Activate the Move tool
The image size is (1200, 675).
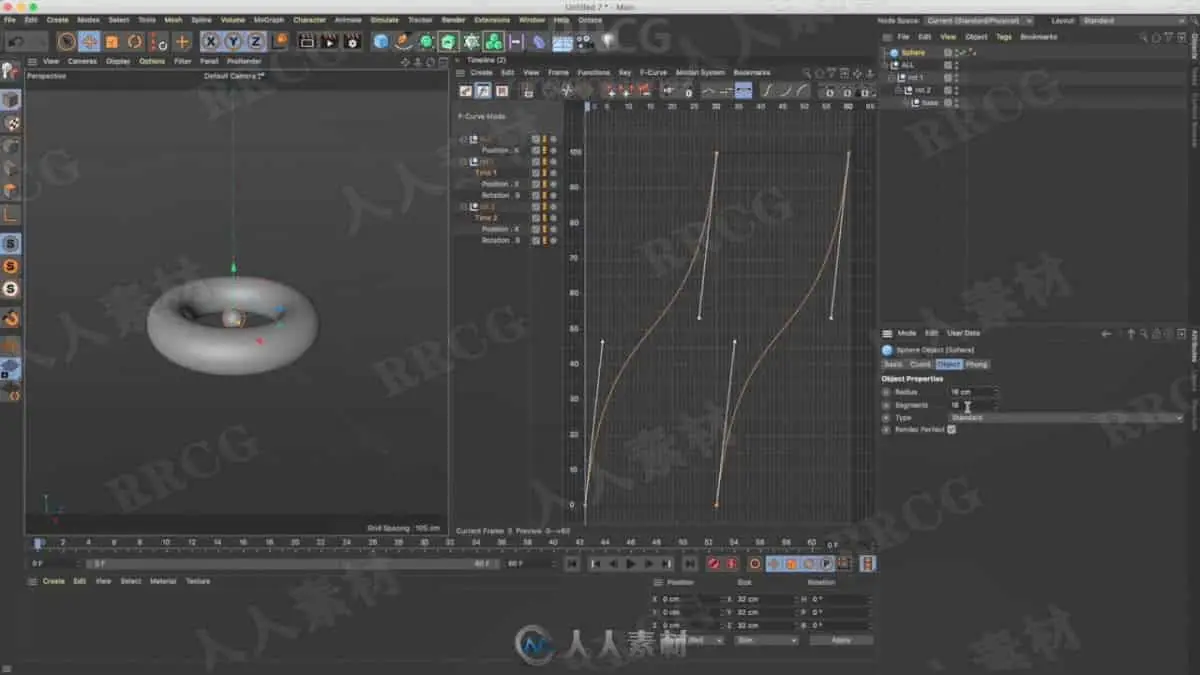tap(89, 42)
